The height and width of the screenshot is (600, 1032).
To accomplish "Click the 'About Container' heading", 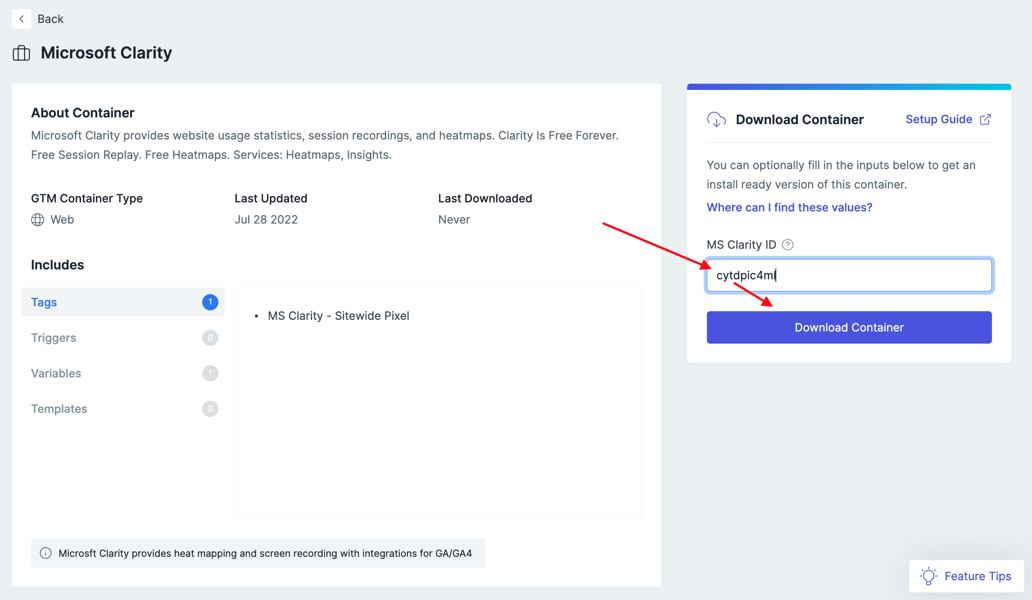I will coord(83,113).
